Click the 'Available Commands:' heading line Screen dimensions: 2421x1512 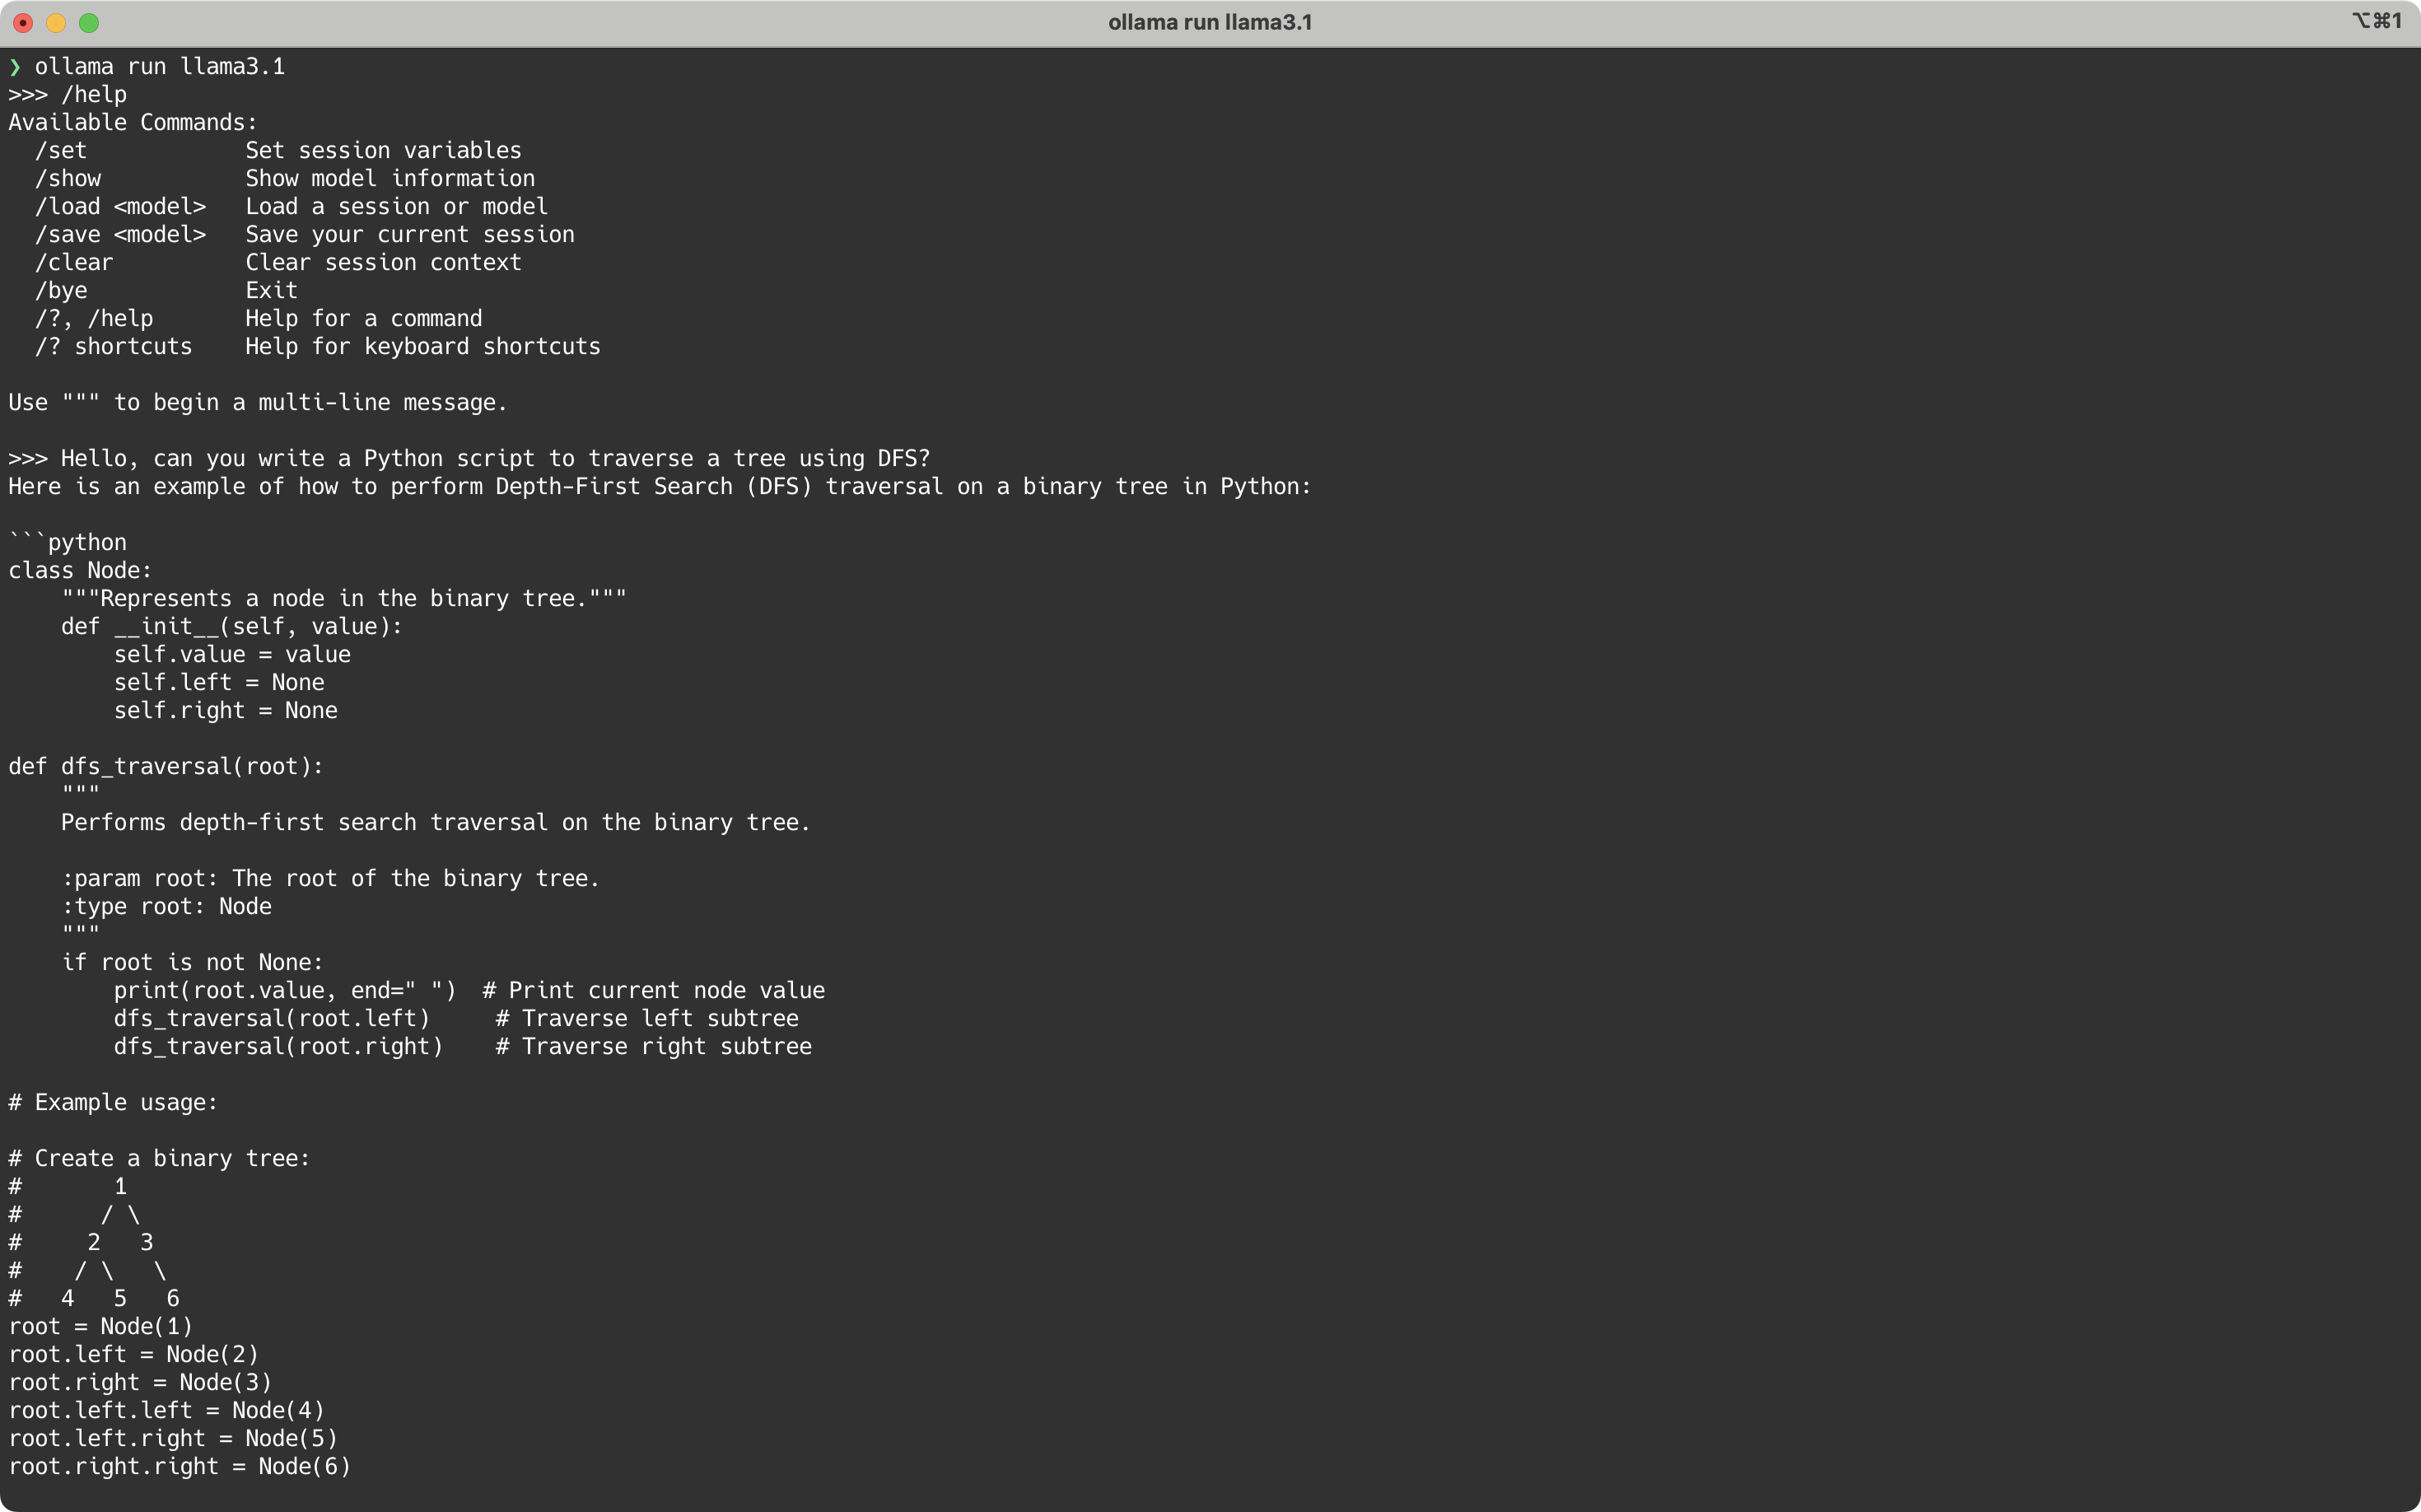pyautogui.click(x=133, y=123)
